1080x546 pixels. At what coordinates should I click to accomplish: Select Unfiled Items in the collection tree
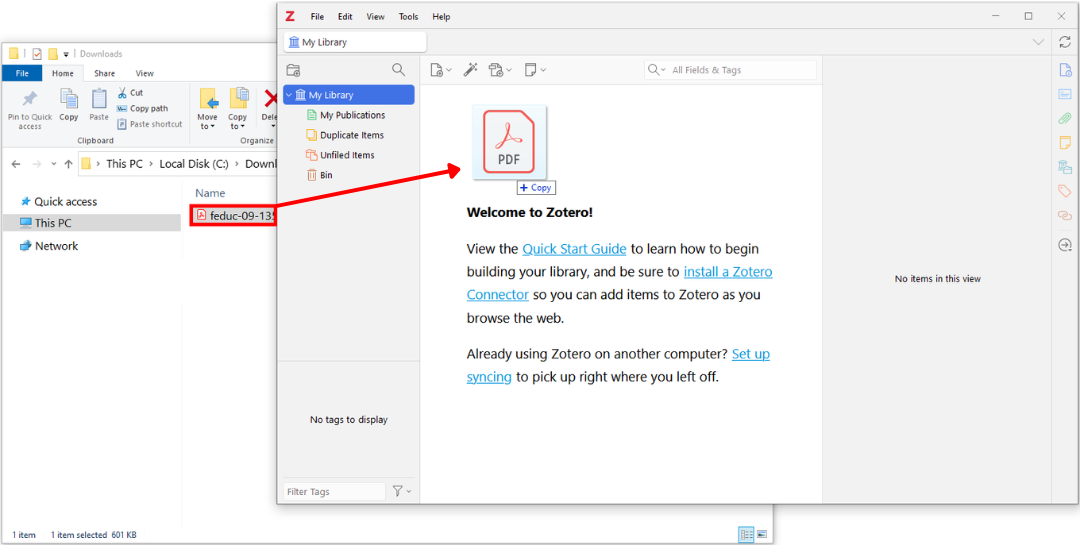[347, 155]
